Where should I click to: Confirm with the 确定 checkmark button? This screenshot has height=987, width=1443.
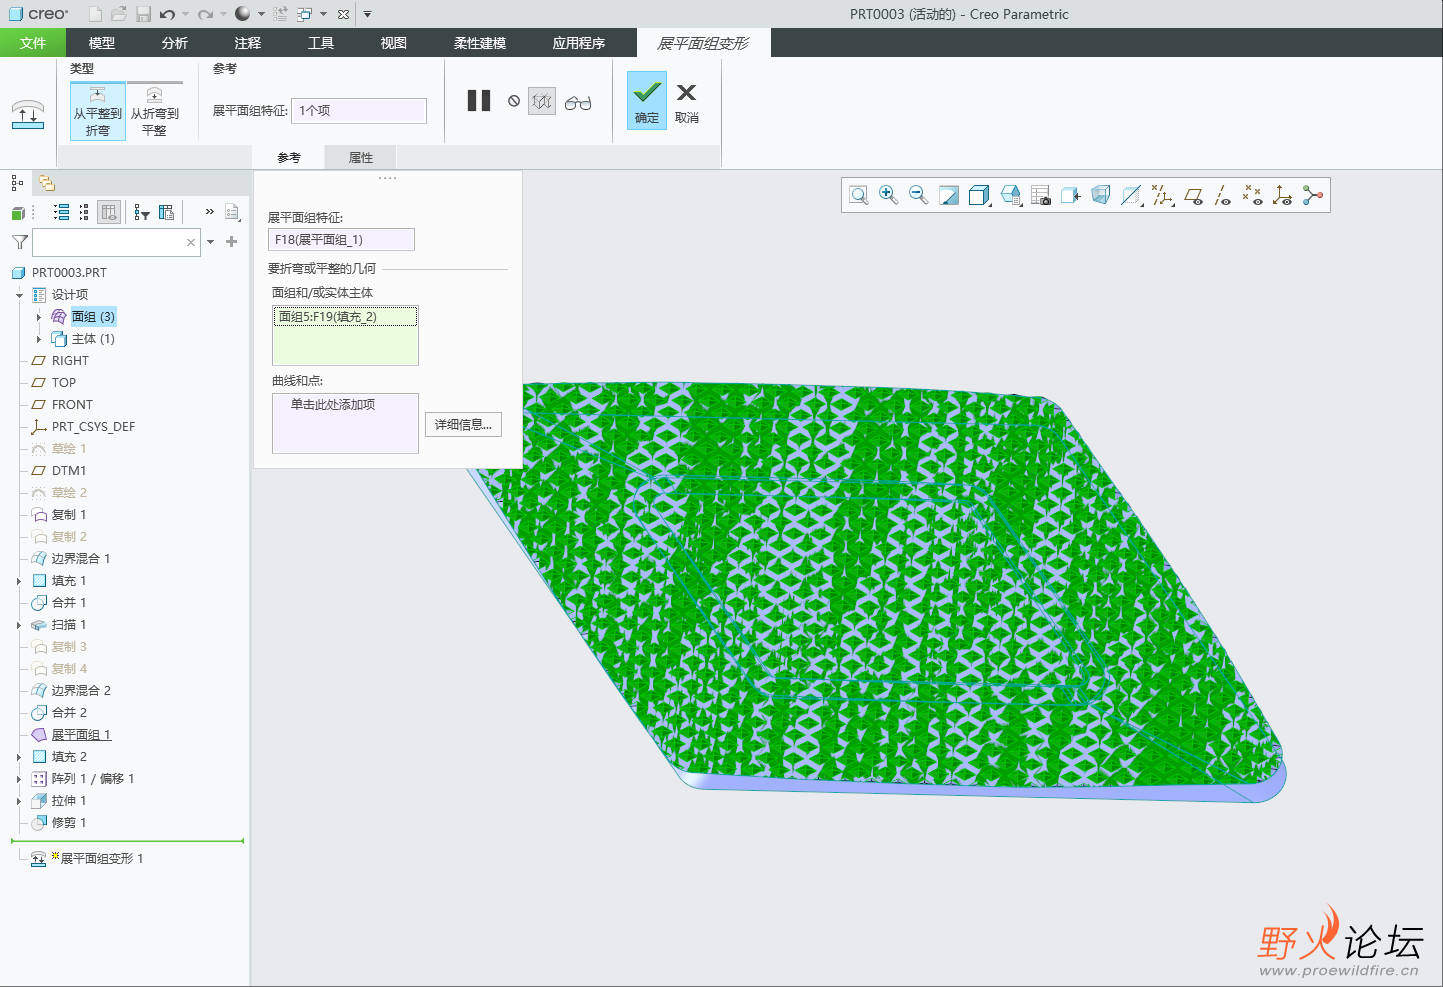[647, 100]
